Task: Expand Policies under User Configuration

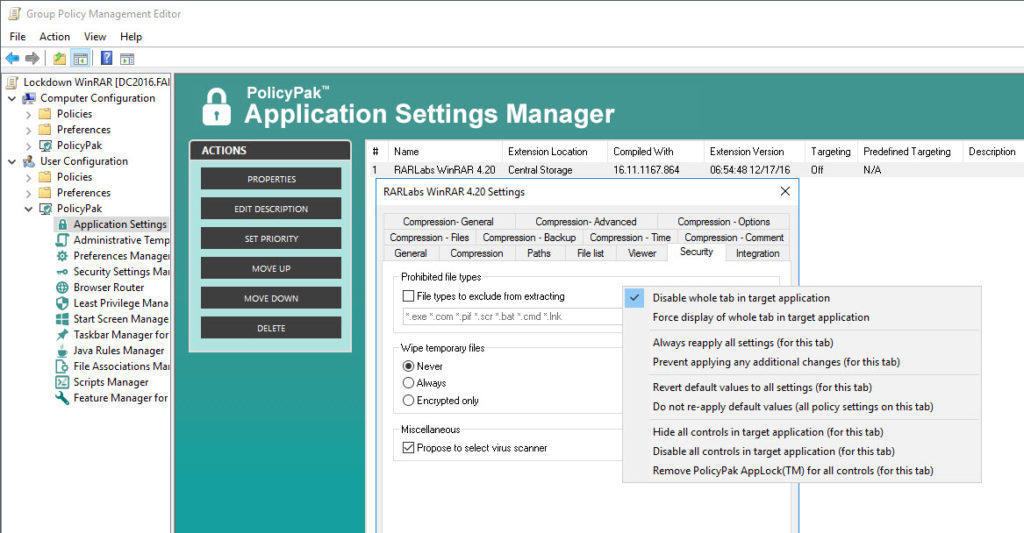Action: [x=28, y=177]
